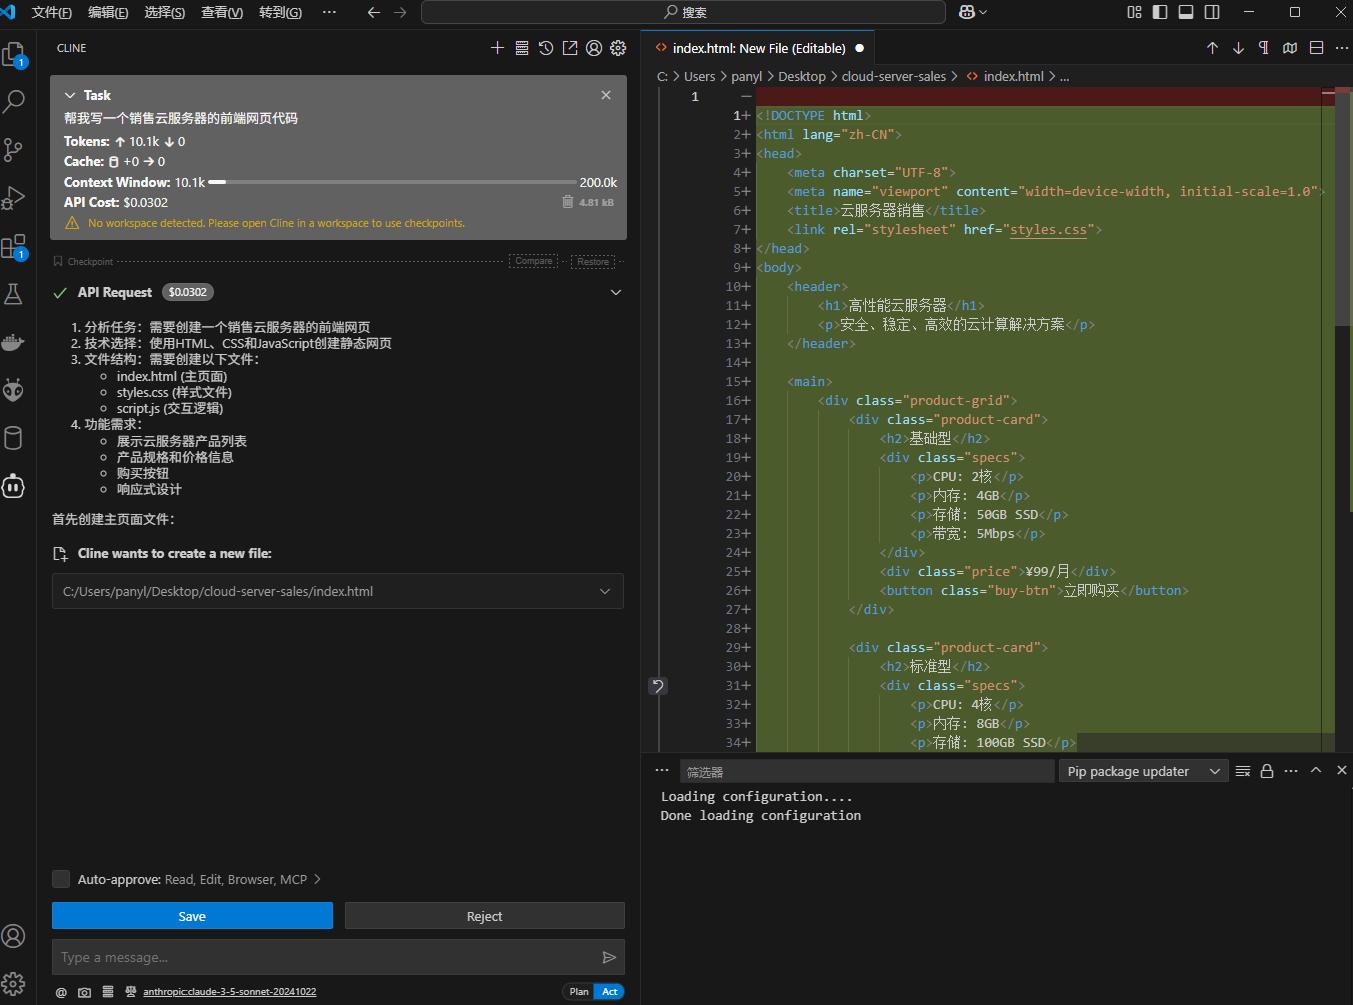Viewport: 1353px width, 1005px height.
Task: Click the camera icon below message box
Action: 84,992
